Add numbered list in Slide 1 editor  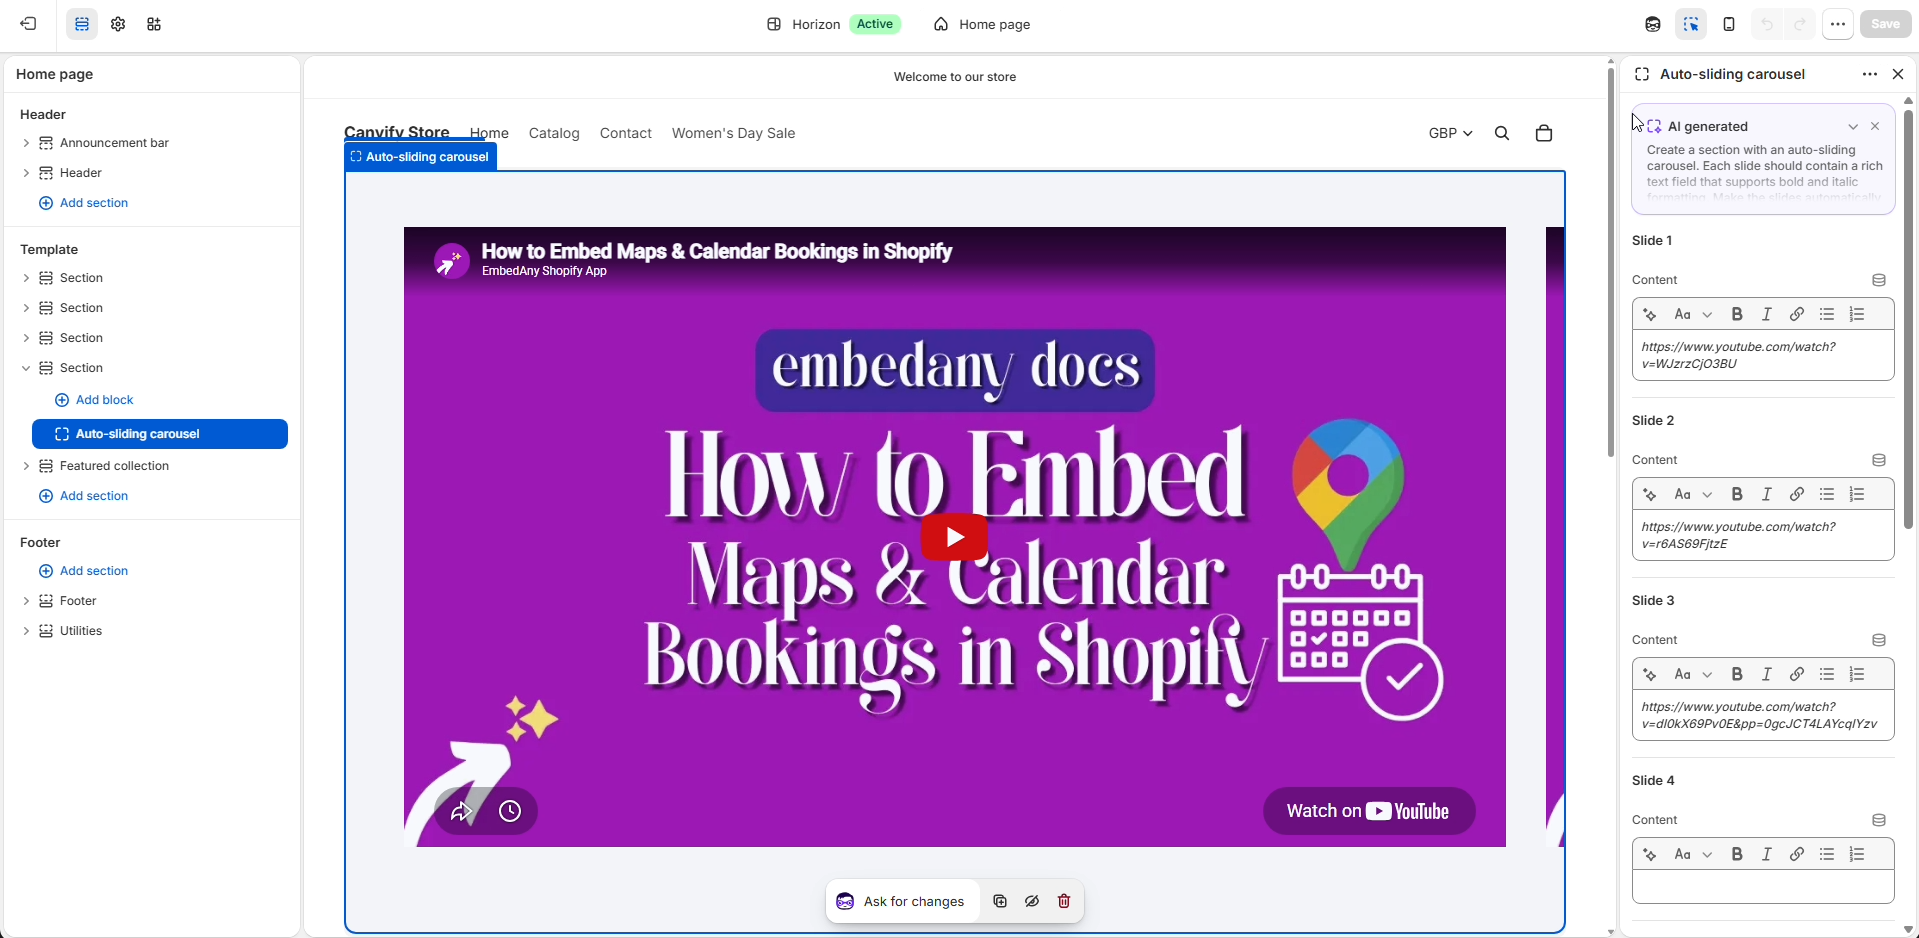click(x=1857, y=314)
